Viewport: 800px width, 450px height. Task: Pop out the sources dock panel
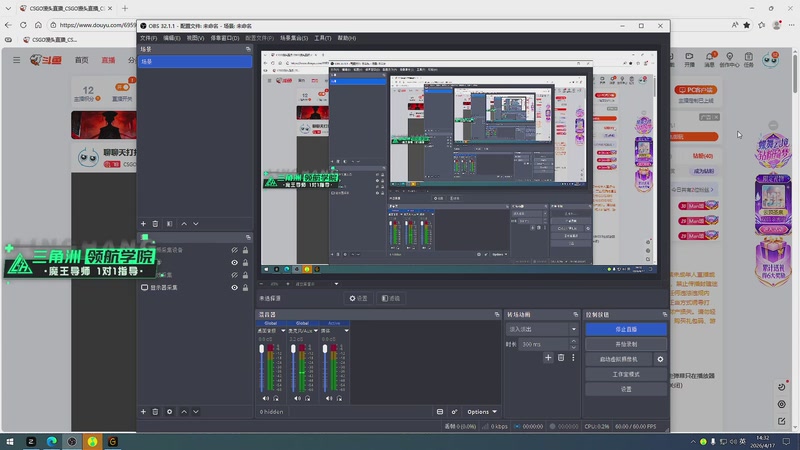(248, 237)
